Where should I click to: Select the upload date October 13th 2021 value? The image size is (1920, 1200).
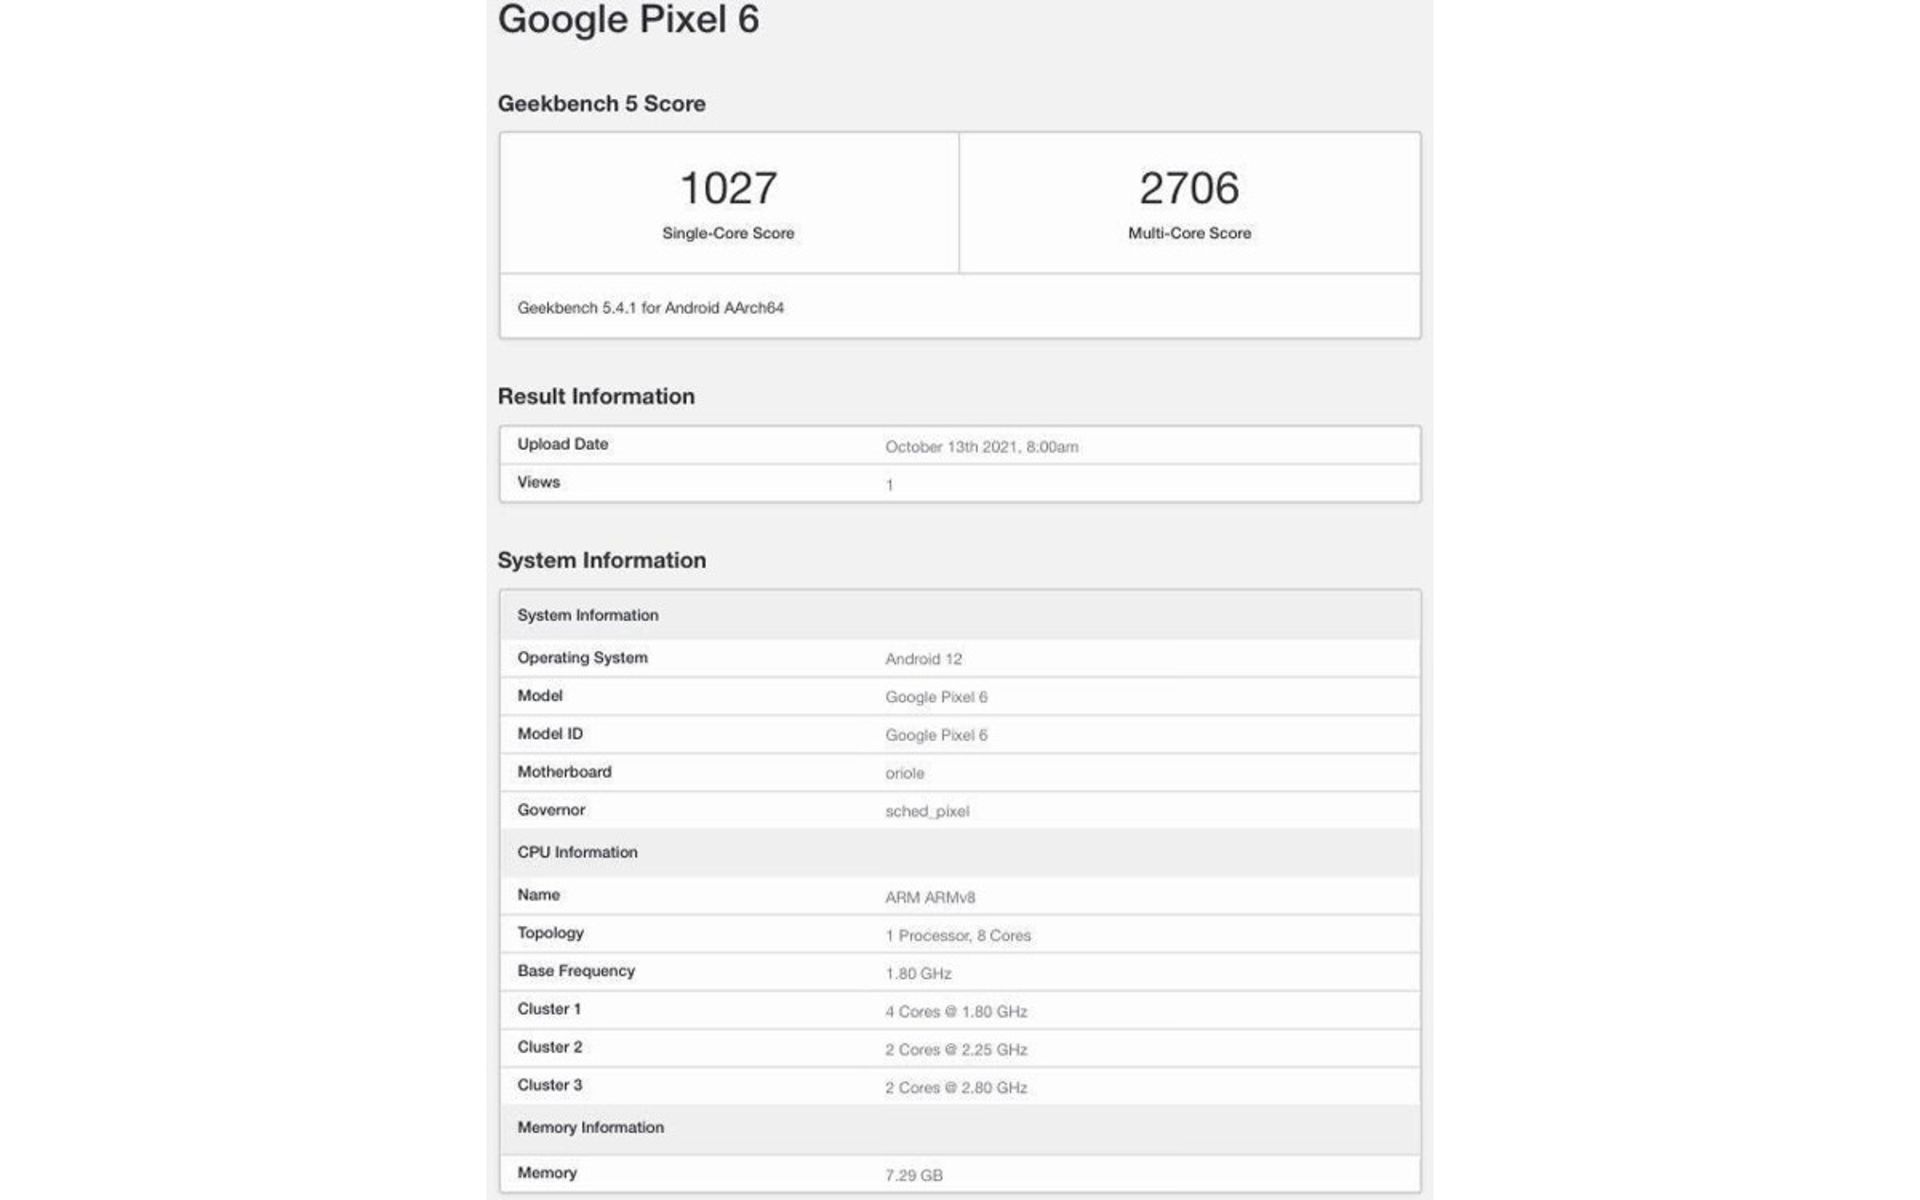pyautogui.click(x=981, y=447)
